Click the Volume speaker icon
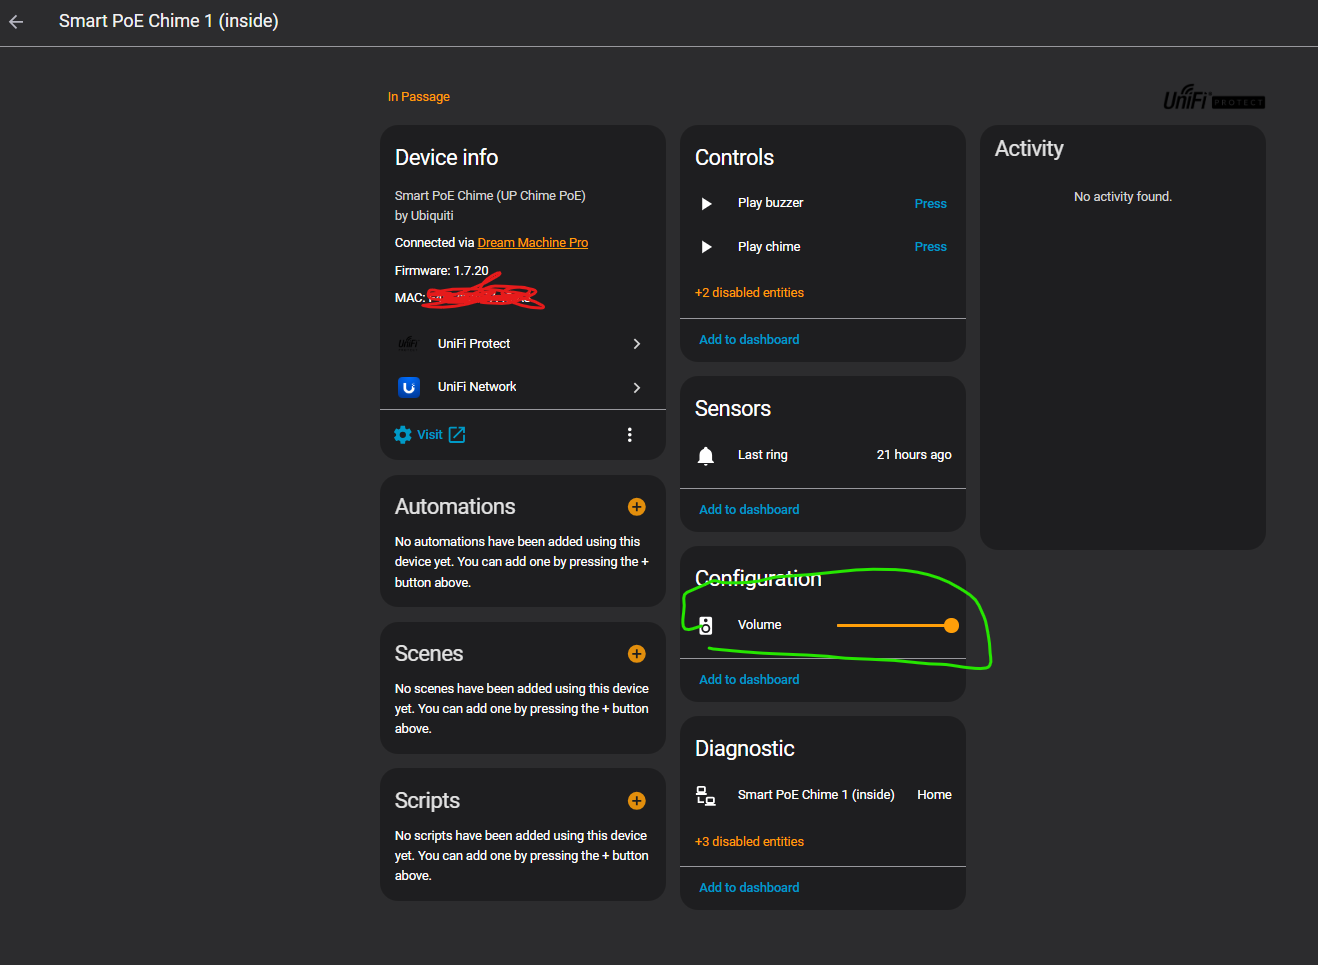Screen dimensions: 1318x965 706,626
